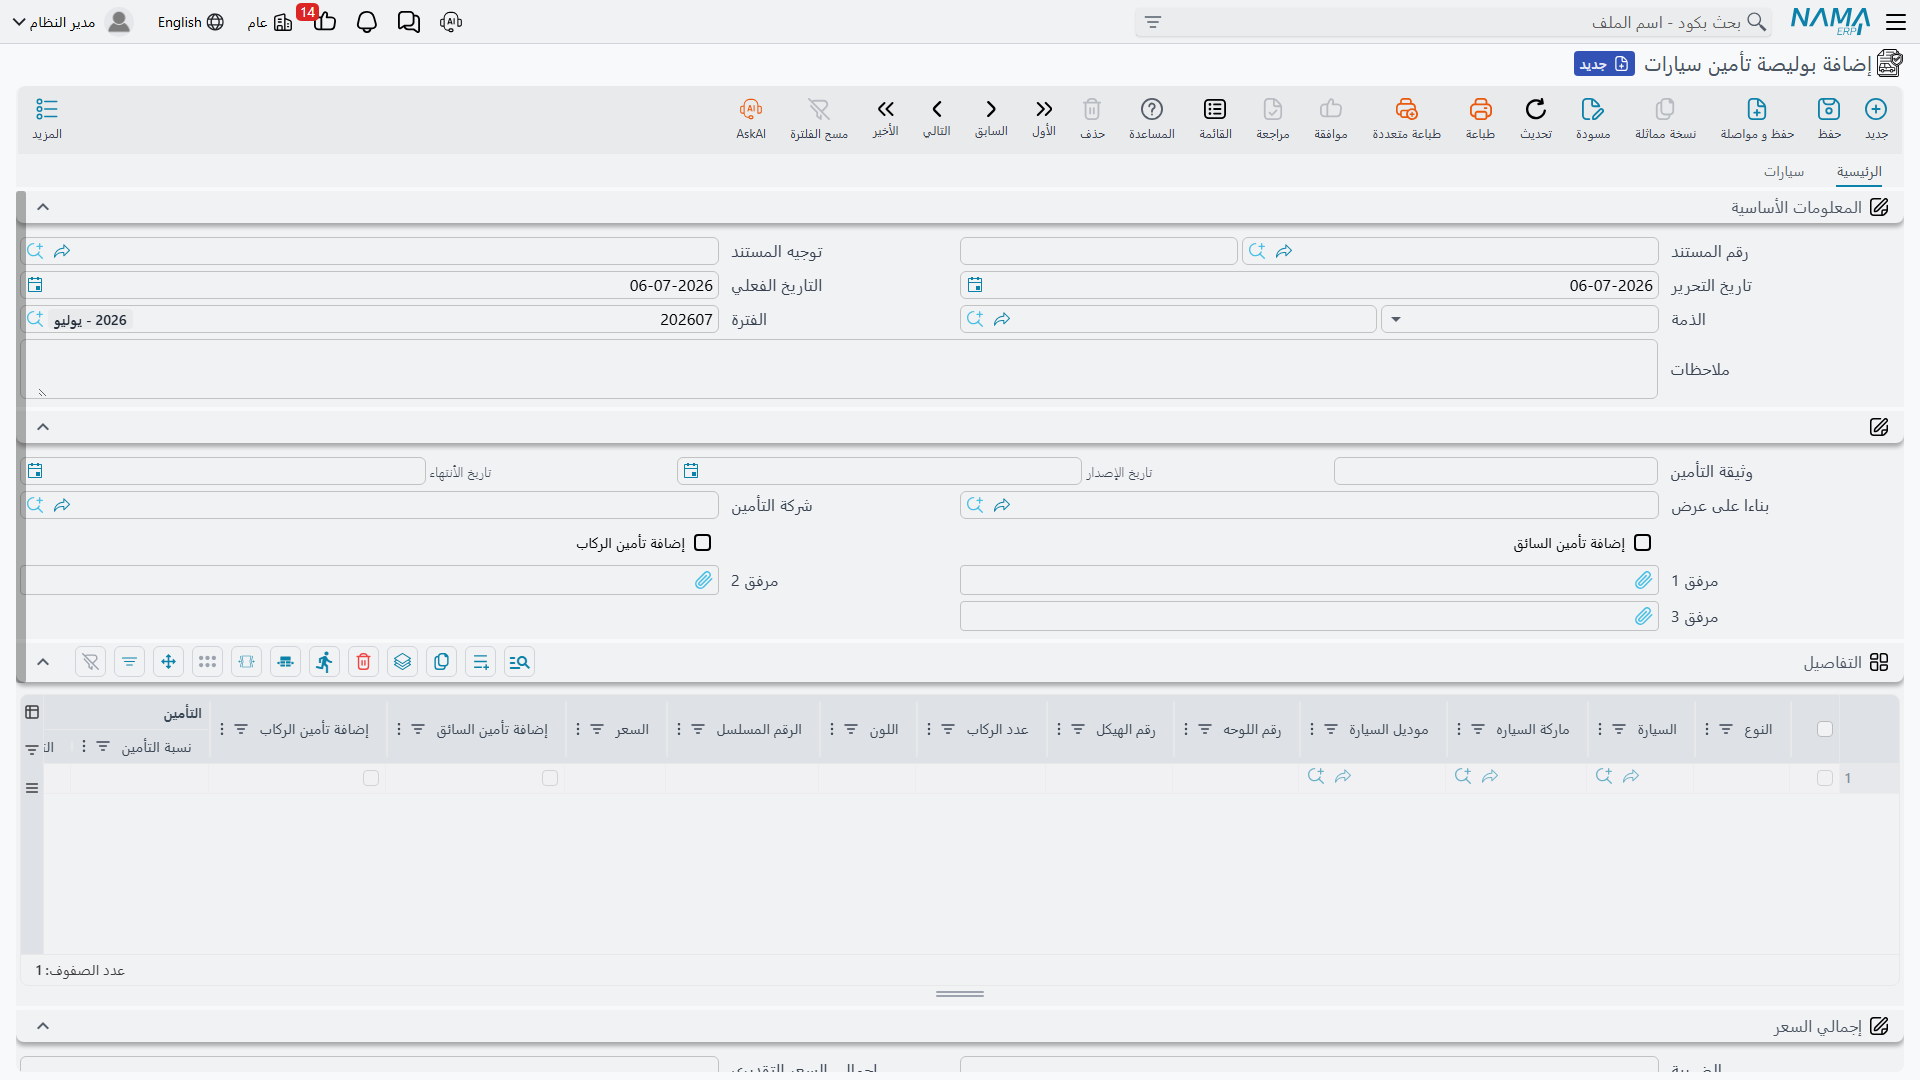1920x1080 pixels.
Task: Switch to الرئيسية tab
Action: tap(1859, 172)
